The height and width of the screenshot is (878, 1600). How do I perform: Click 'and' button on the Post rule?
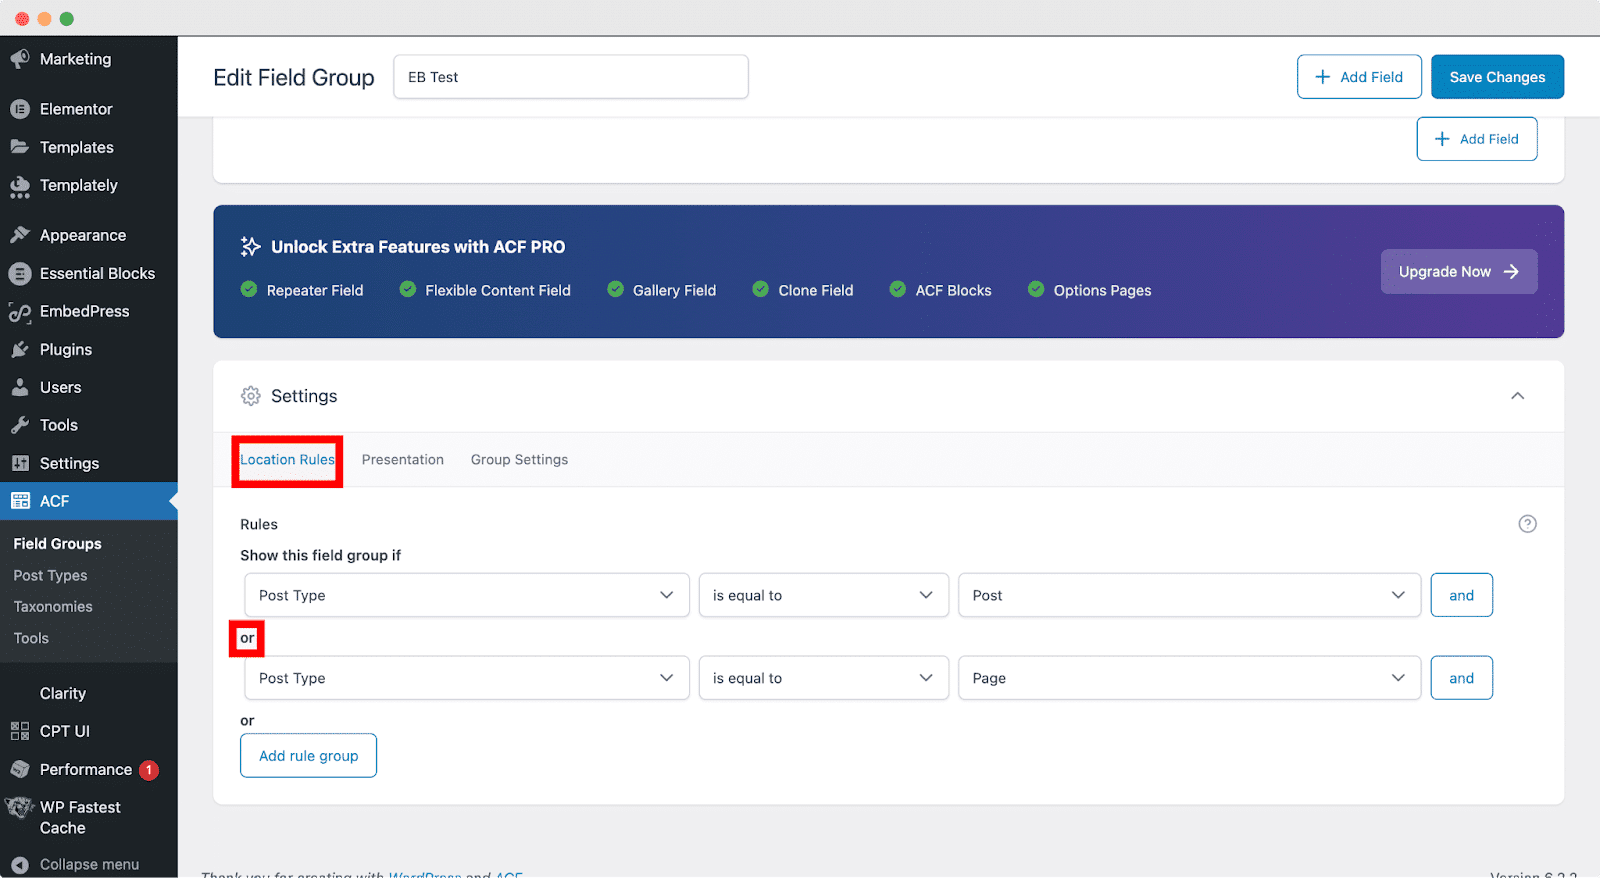[1461, 595]
